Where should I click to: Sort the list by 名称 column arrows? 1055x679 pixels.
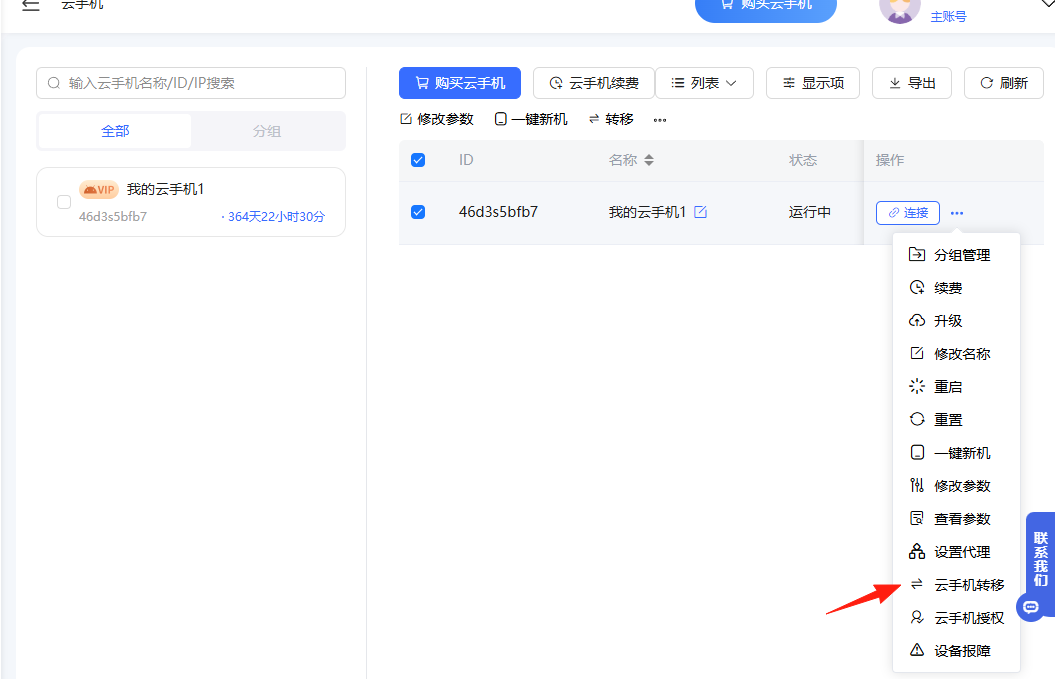point(648,160)
